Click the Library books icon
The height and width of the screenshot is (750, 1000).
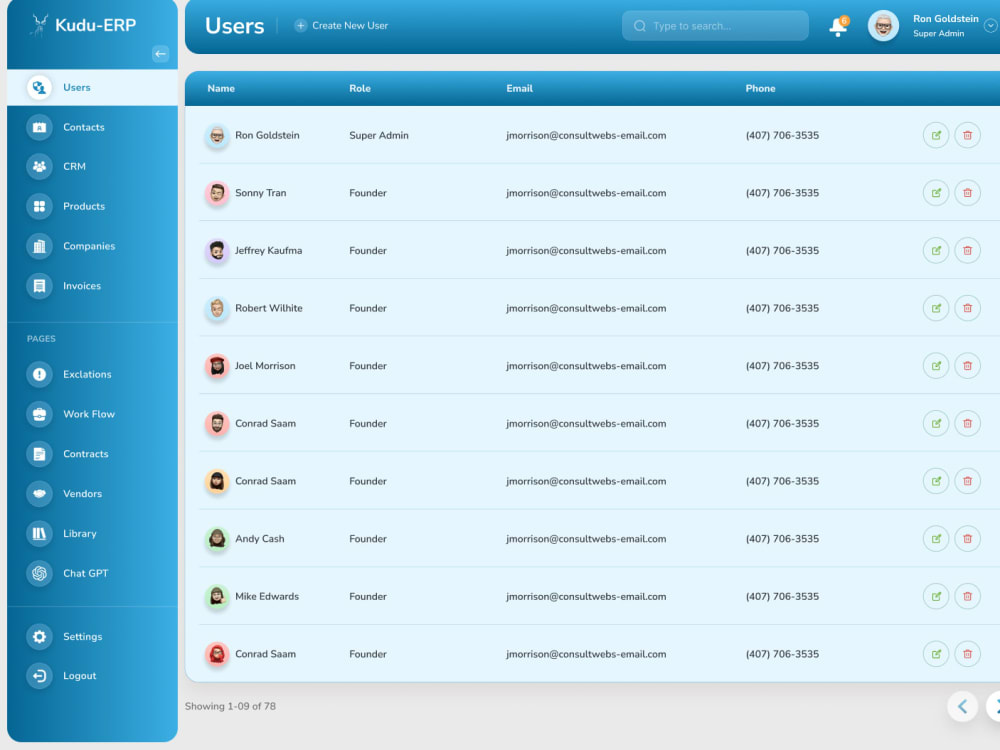40,533
